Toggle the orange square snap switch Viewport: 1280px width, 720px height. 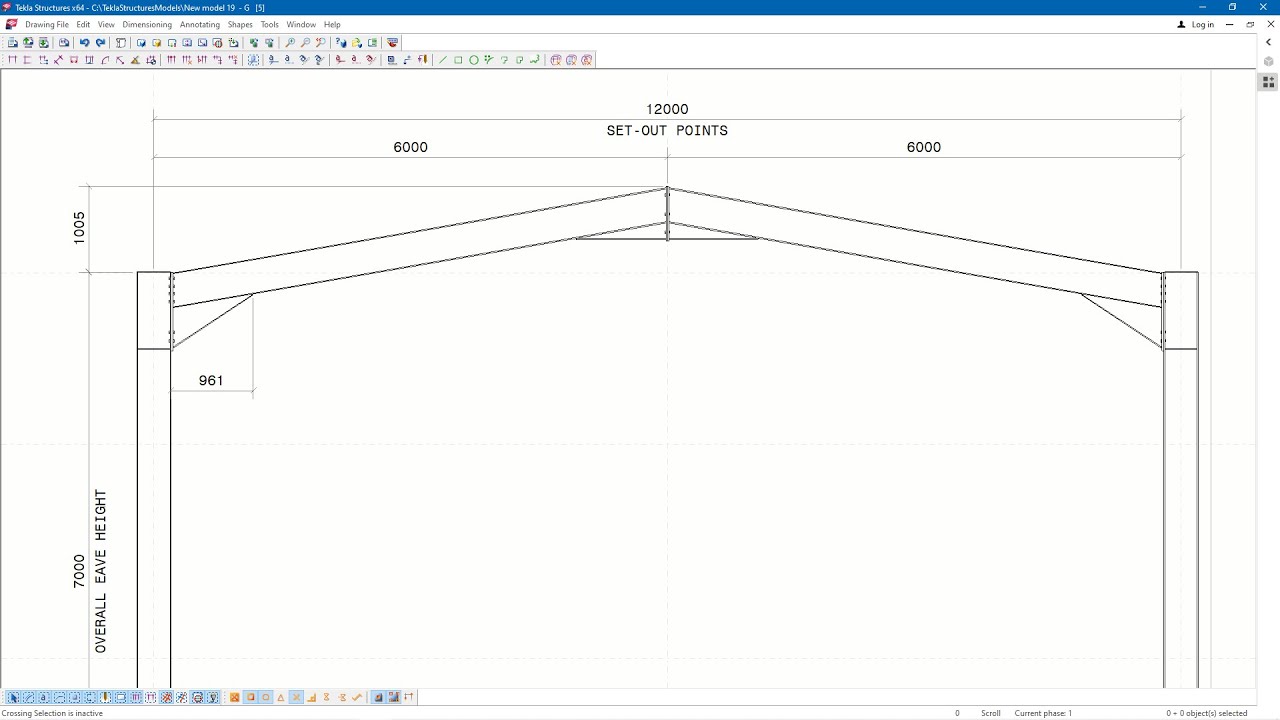click(x=251, y=697)
